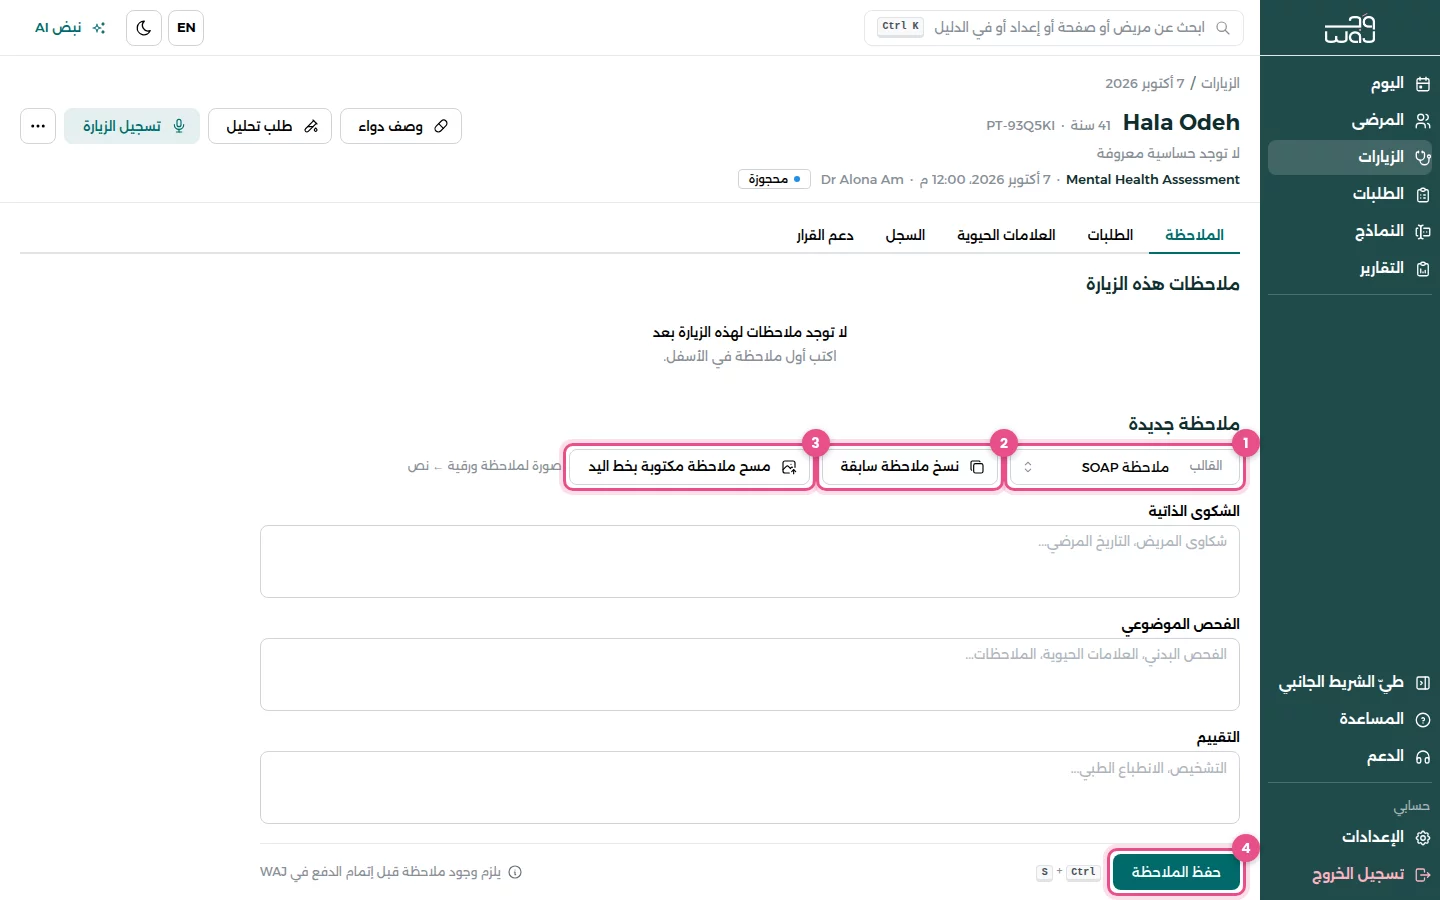Screen dimensions: 1440x900
Task: Open المساعدة help question-mark icon
Action: (x=1423, y=720)
